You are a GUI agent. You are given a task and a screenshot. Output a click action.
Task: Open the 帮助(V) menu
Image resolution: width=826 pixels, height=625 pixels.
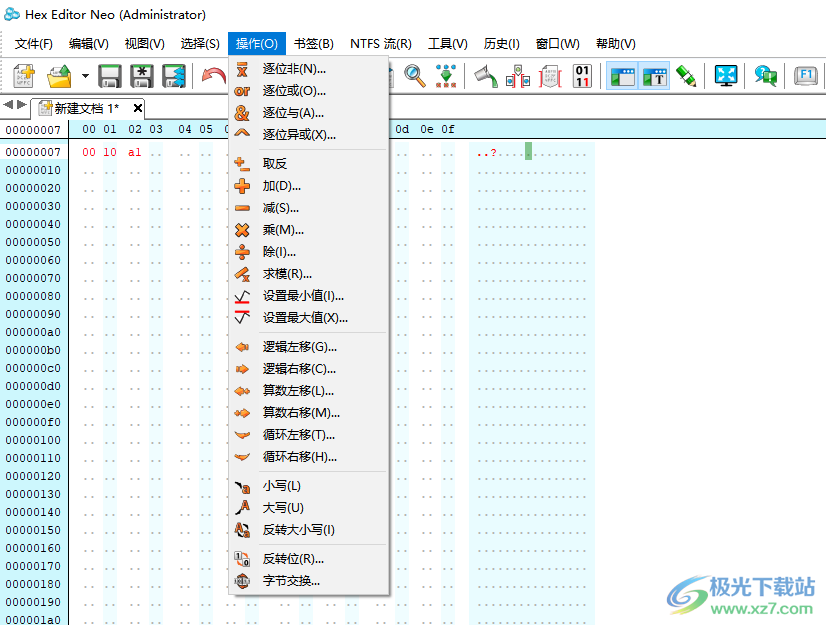[615, 44]
